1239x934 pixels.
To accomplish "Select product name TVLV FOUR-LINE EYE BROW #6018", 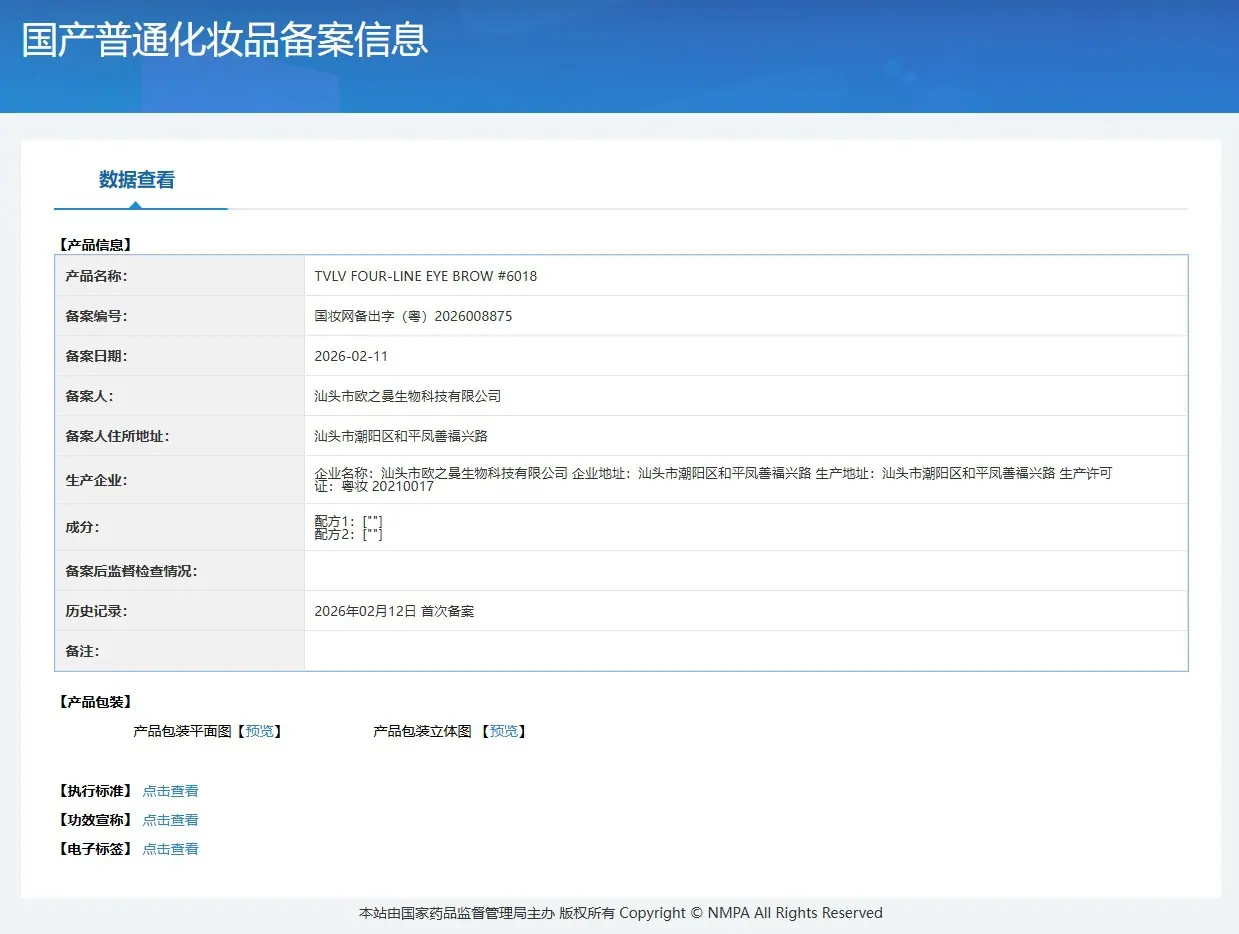I will point(426,276).
